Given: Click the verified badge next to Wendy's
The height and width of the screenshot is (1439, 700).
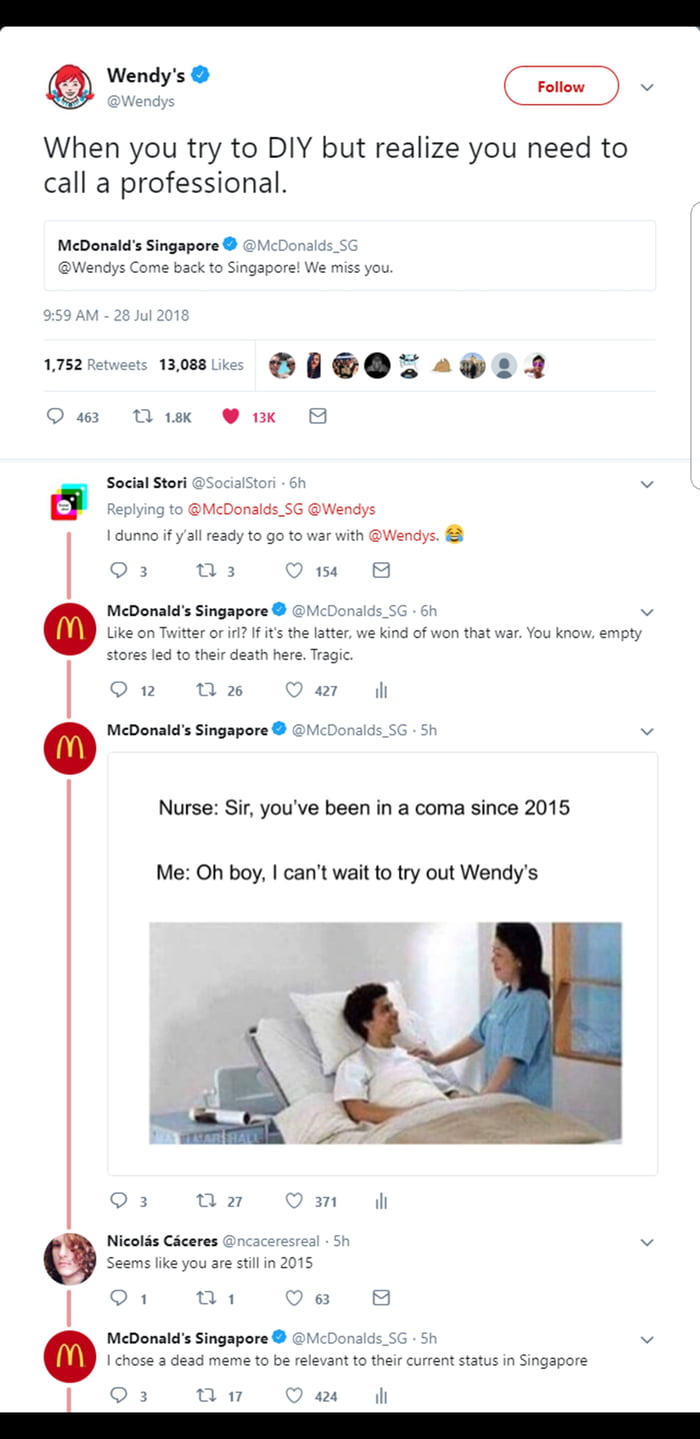Looking at the screenshot, I should tap(201, 75).
